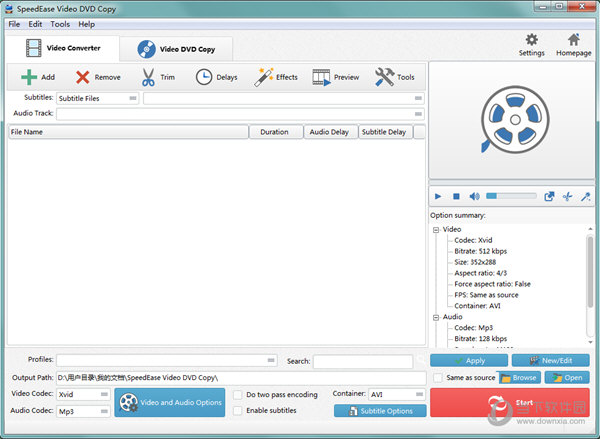Stop the preview playback

[456, 196]
